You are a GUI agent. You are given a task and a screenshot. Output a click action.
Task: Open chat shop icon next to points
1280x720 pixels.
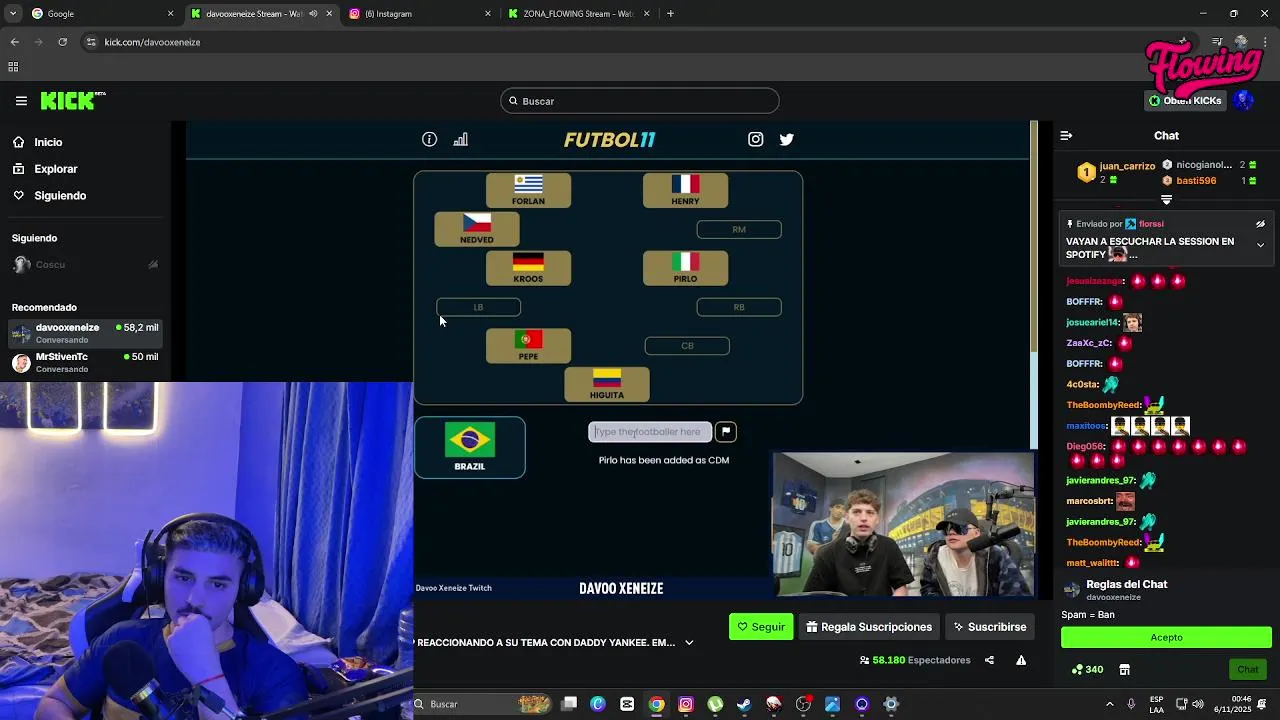pyautogui.click(x=1124, y=669)
